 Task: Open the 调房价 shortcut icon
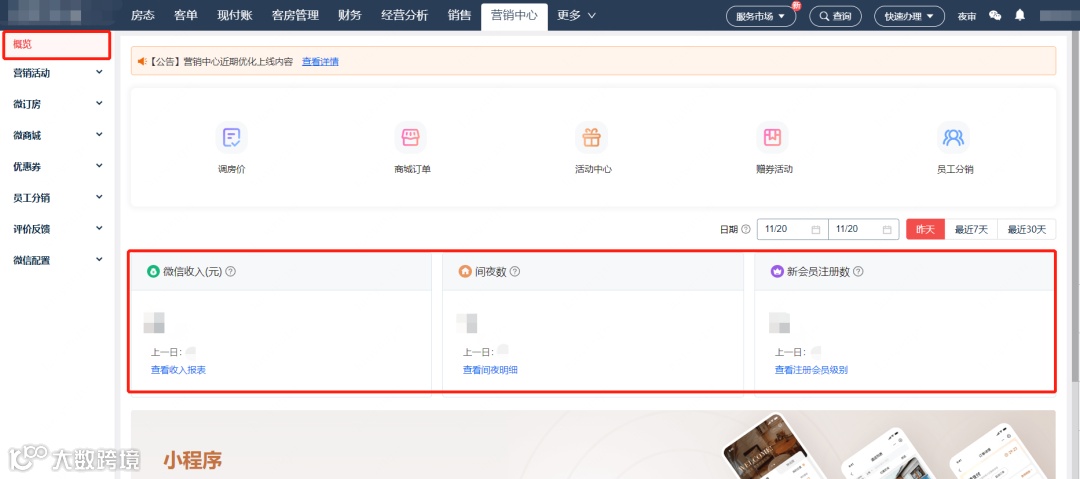point(231,137)
